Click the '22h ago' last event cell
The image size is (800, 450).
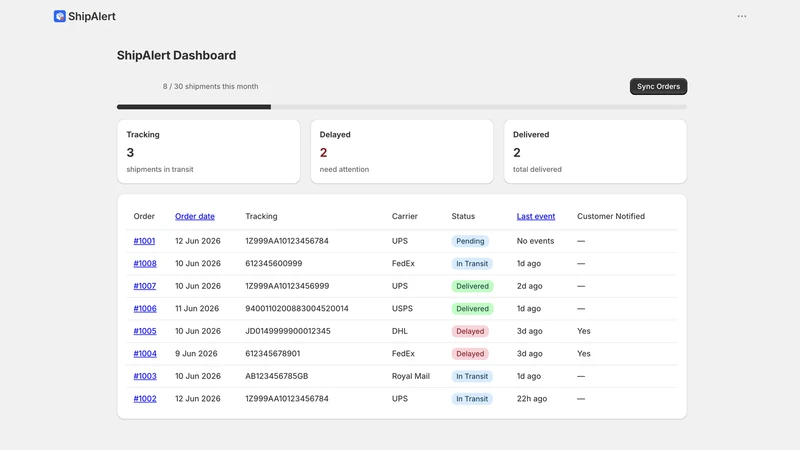(x=532, y=398)
